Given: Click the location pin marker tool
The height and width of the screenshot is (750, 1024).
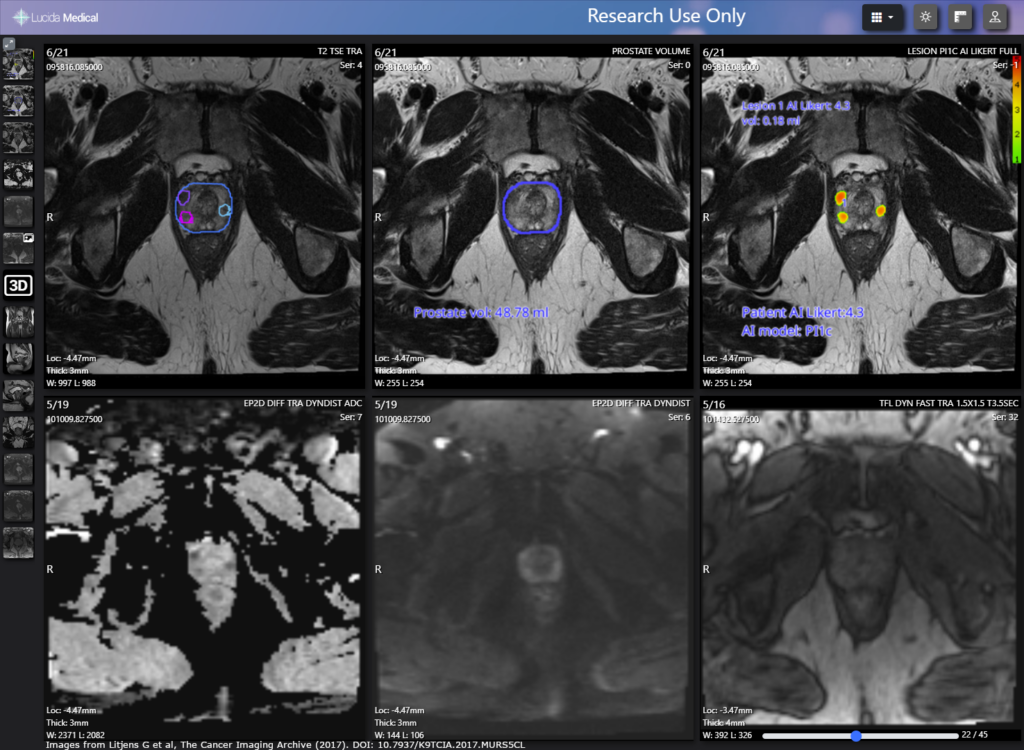Looking at the screenshot, I should (x=994, y=17).
